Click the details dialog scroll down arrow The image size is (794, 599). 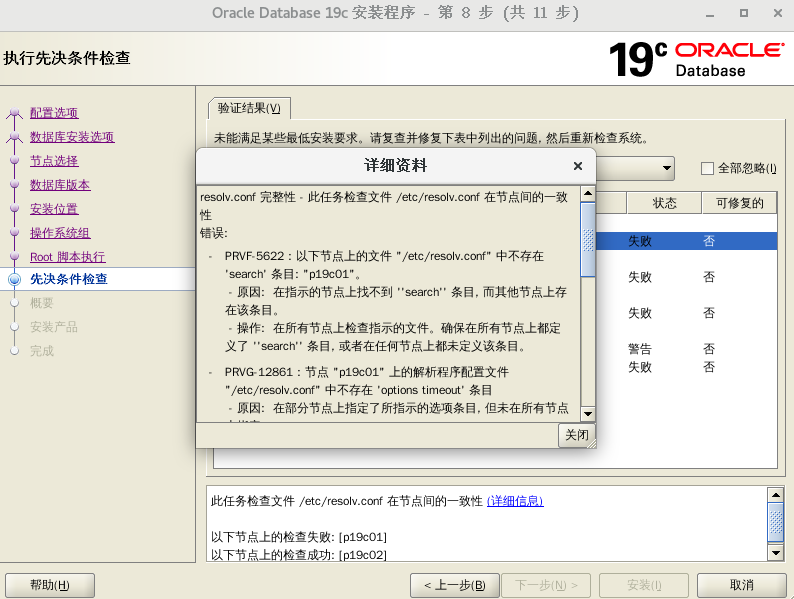[588, 414]
